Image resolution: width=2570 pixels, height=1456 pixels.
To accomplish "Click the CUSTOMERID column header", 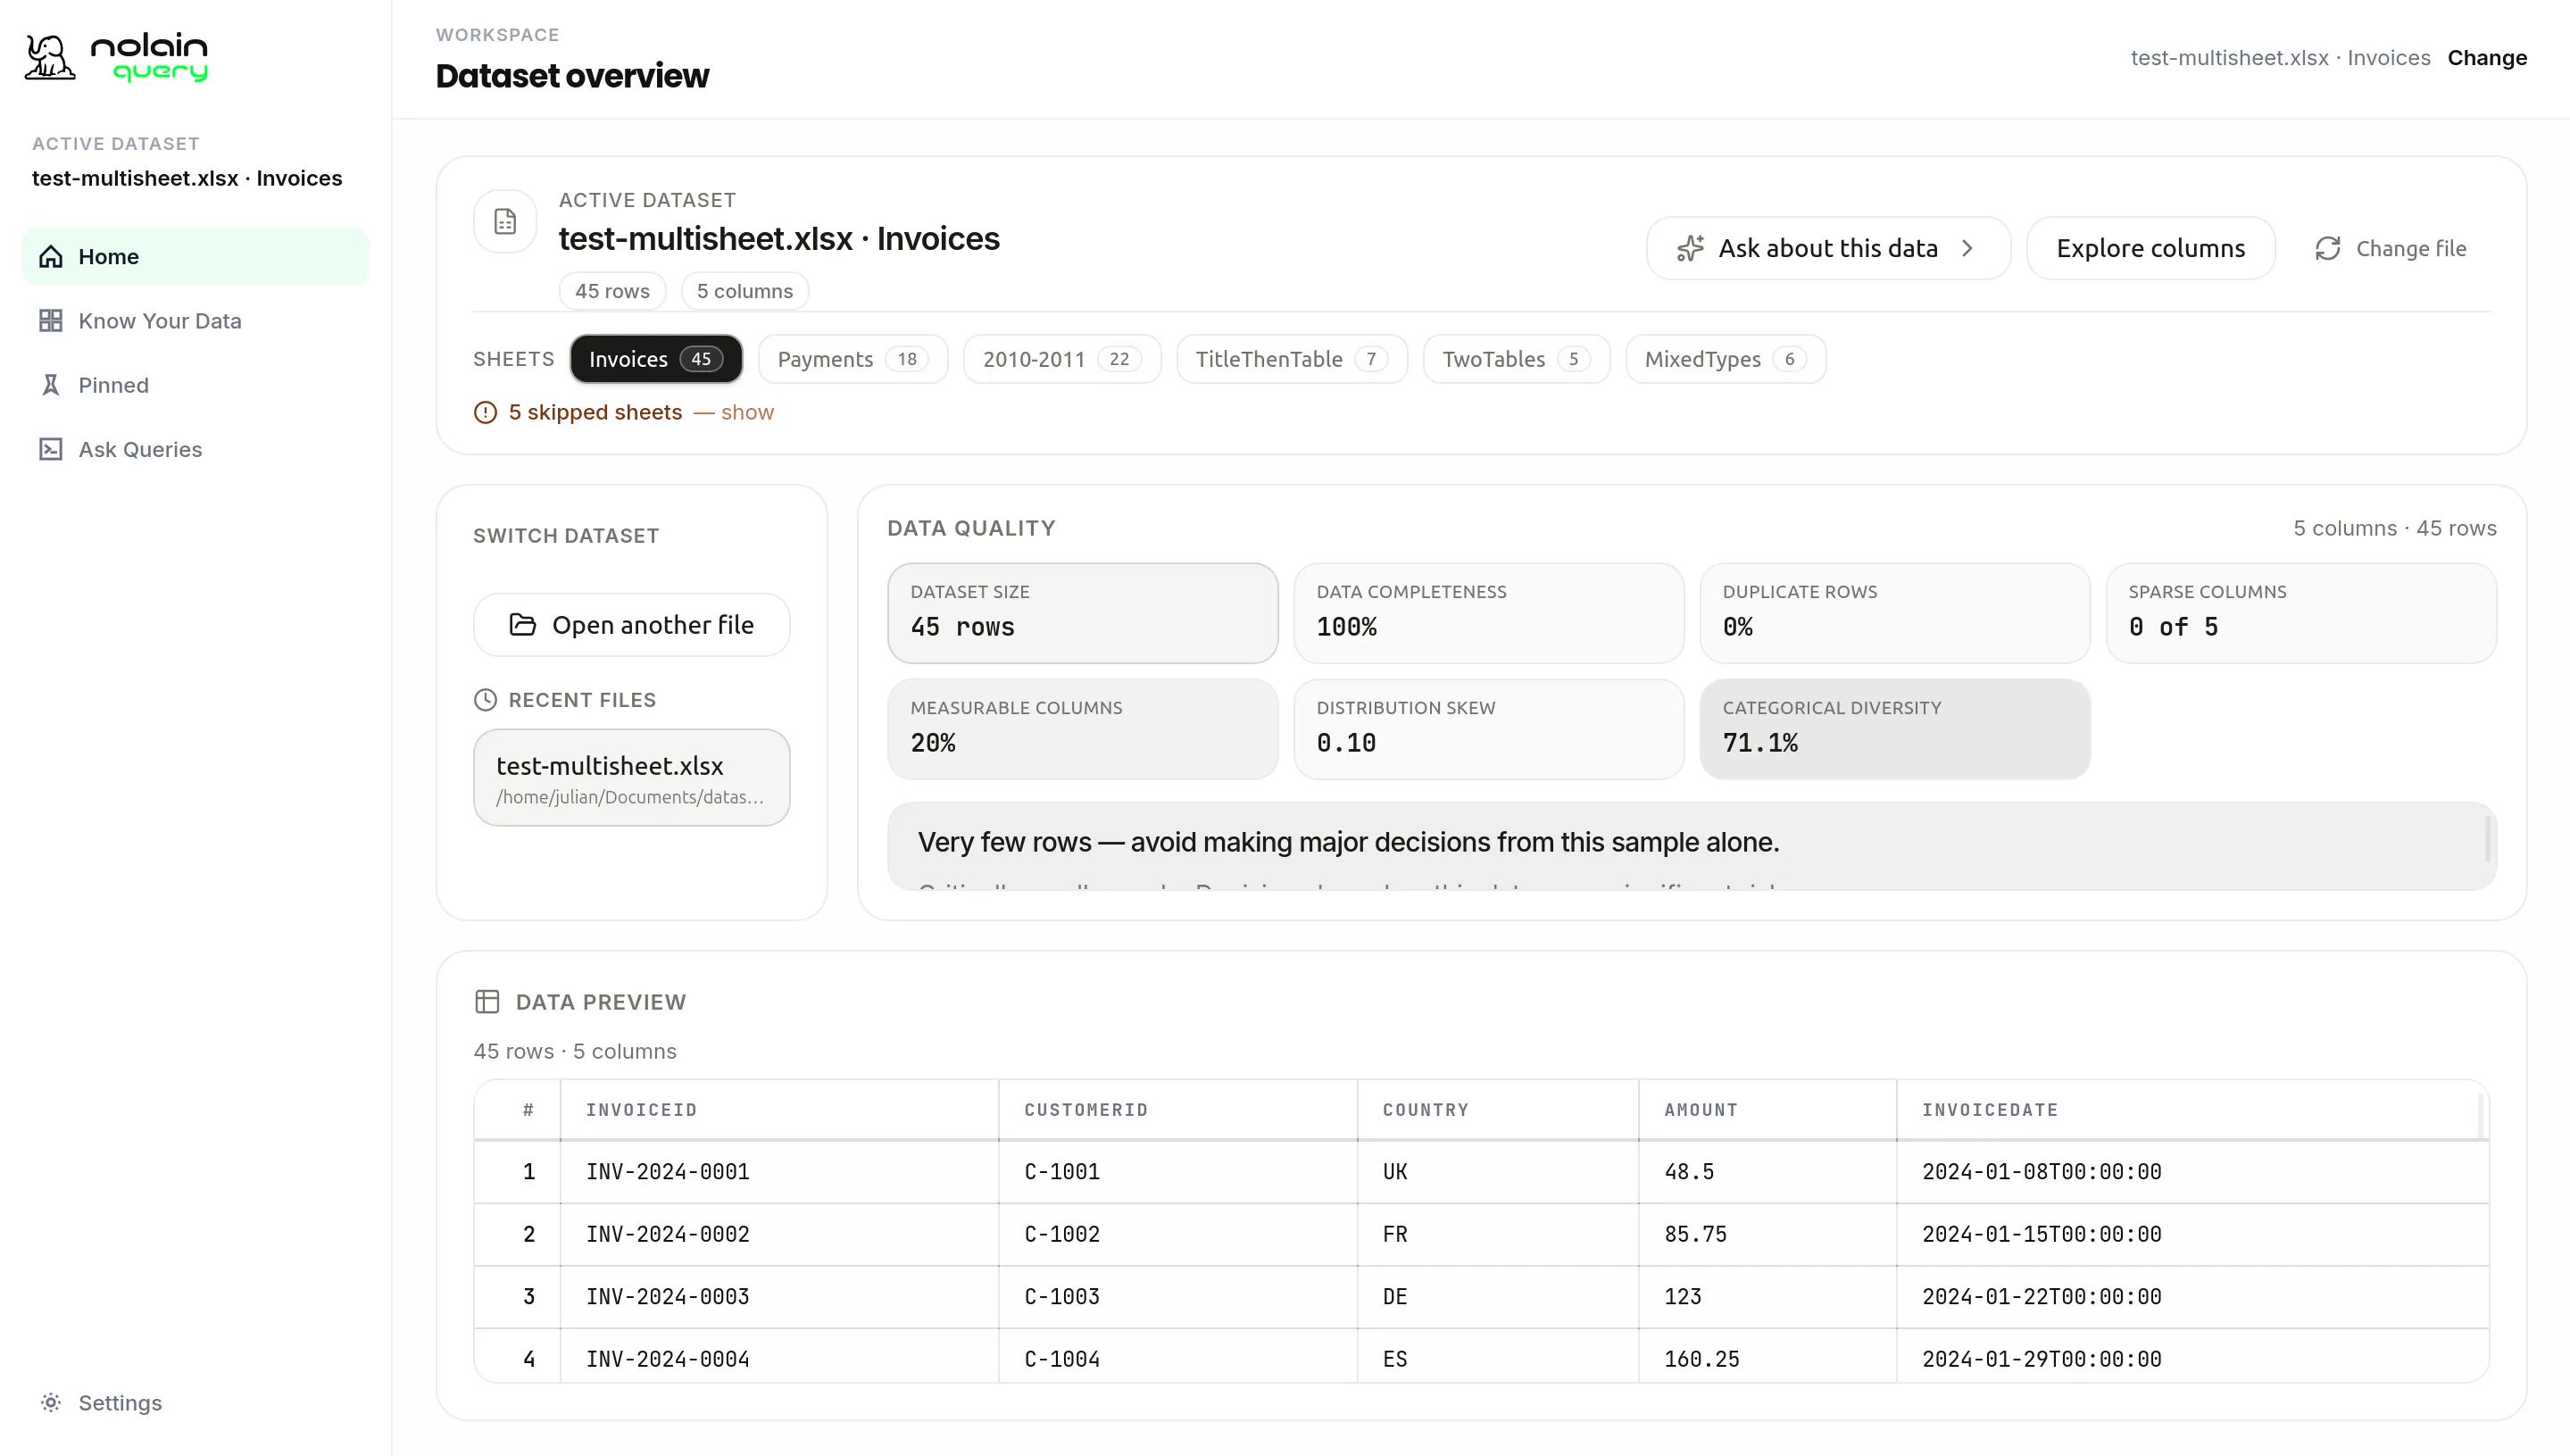I will (x=1178, y=1110).
